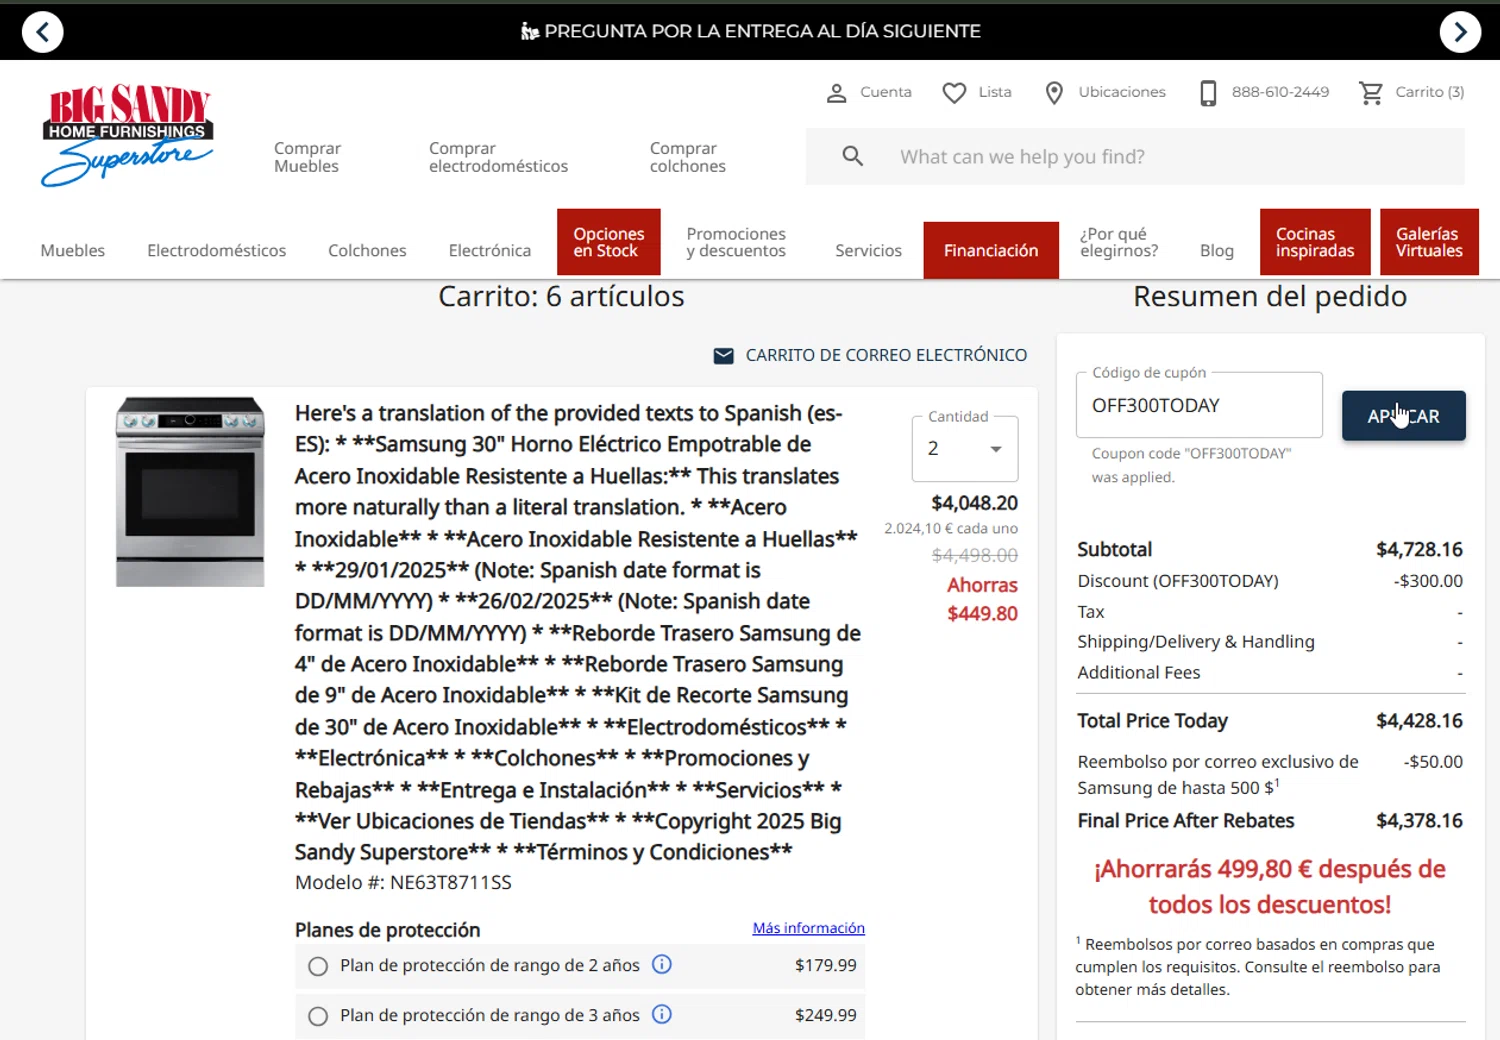
Task: Click the Samsung oven product thumbnail
Action: (190, 492)
